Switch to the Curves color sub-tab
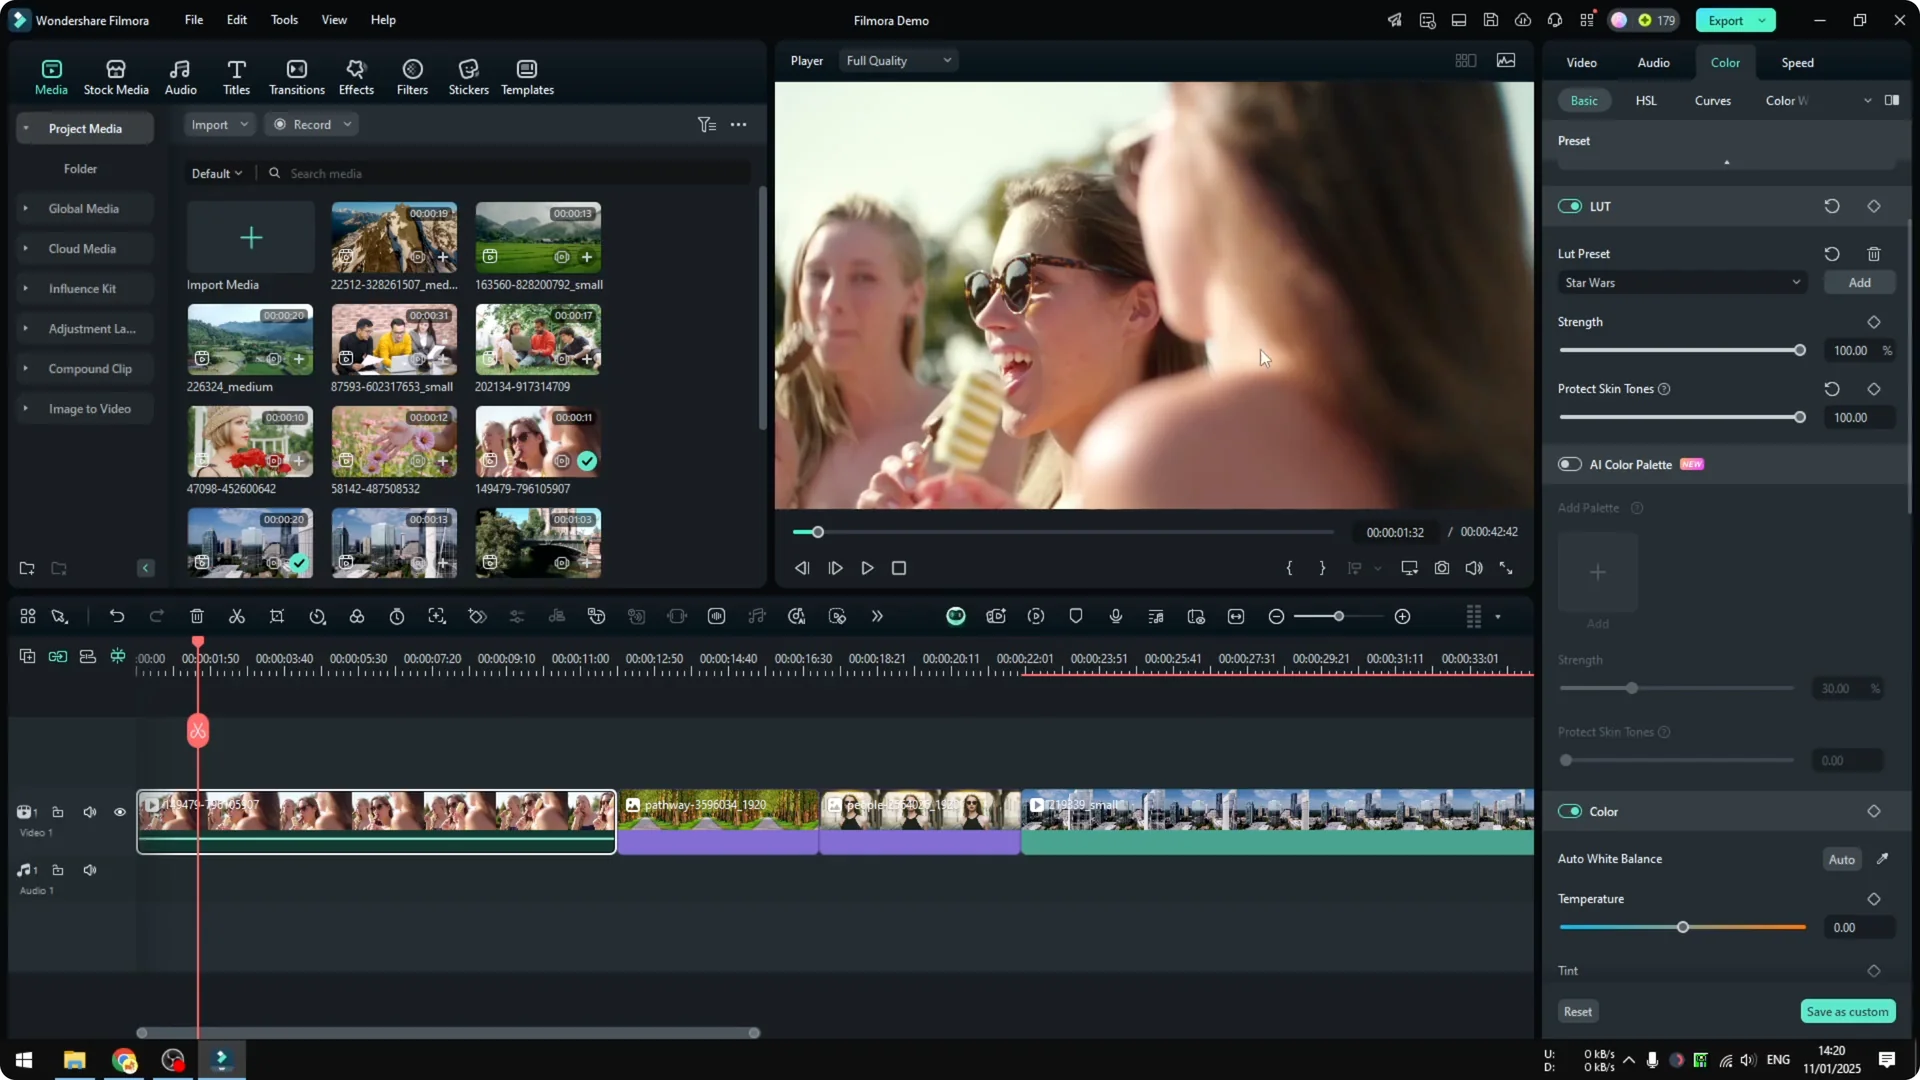 (x=1712, y=100)
